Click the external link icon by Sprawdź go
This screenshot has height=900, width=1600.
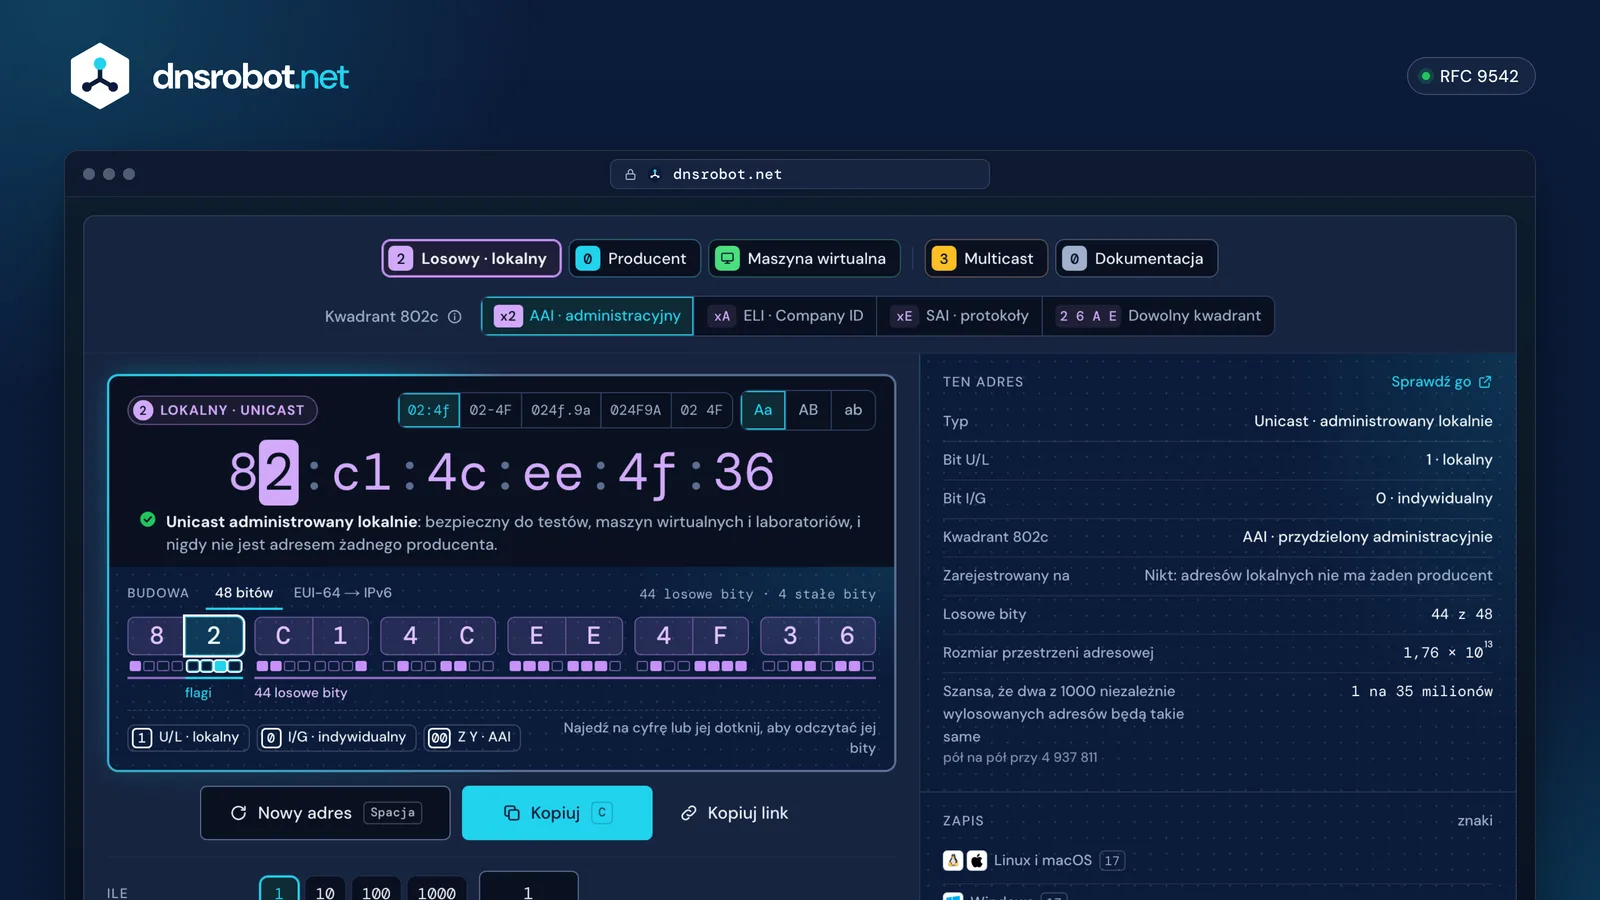pos(1485,382)
